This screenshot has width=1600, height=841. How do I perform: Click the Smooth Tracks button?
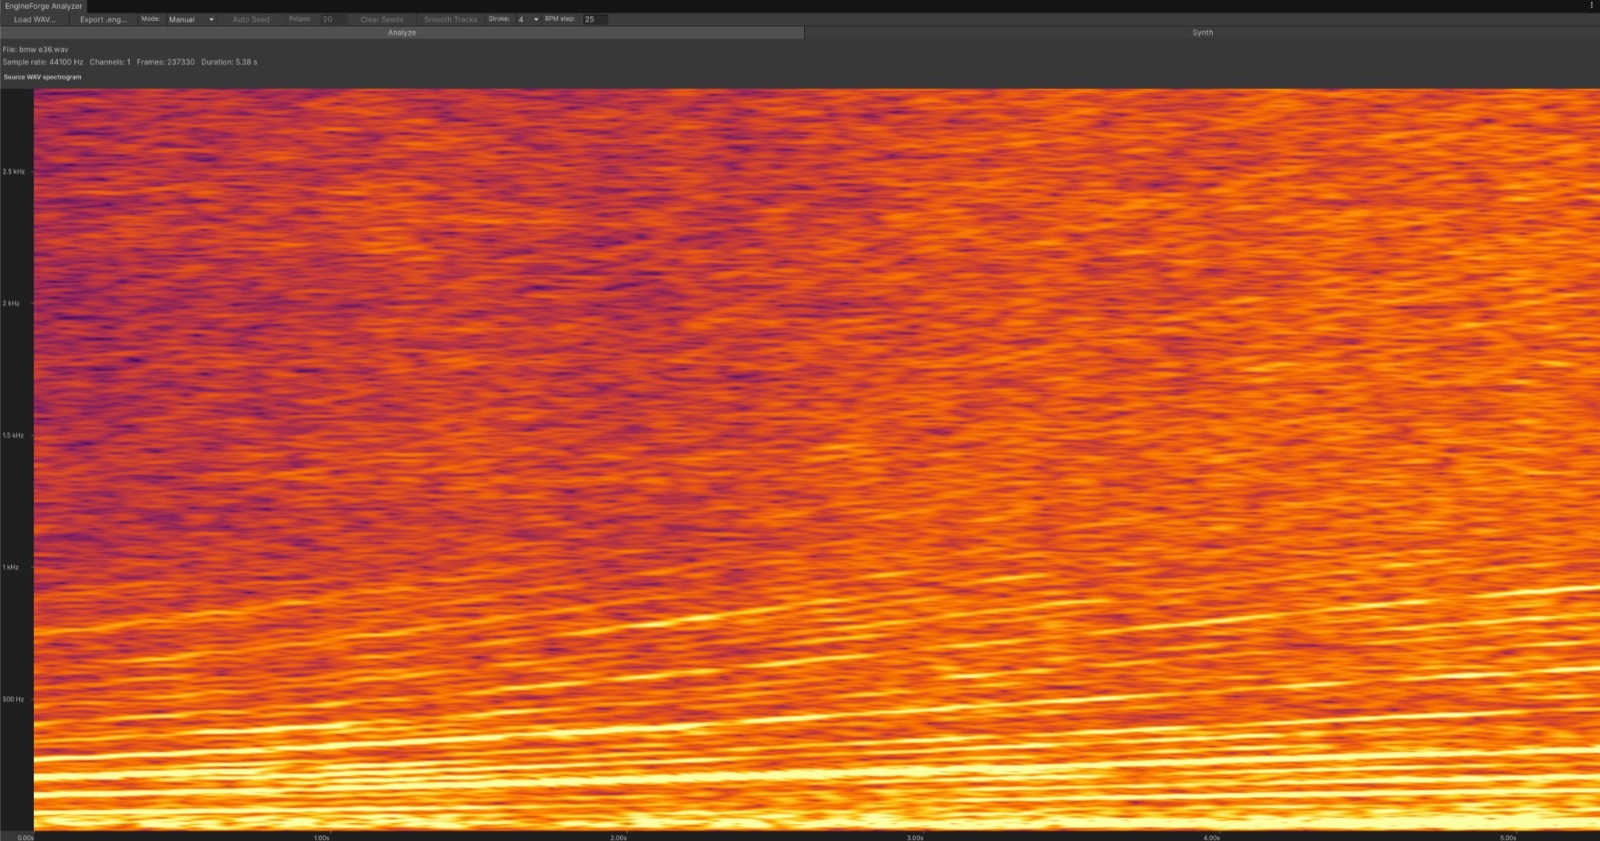tap(450, 19)
